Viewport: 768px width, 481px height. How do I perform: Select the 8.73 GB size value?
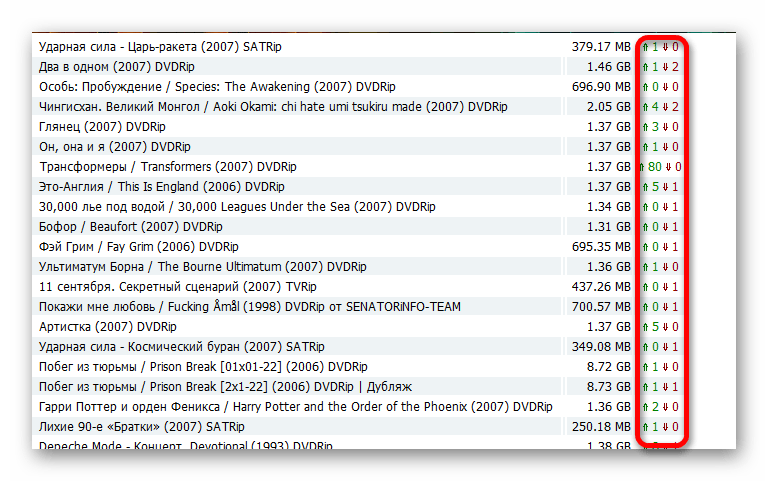609,387
